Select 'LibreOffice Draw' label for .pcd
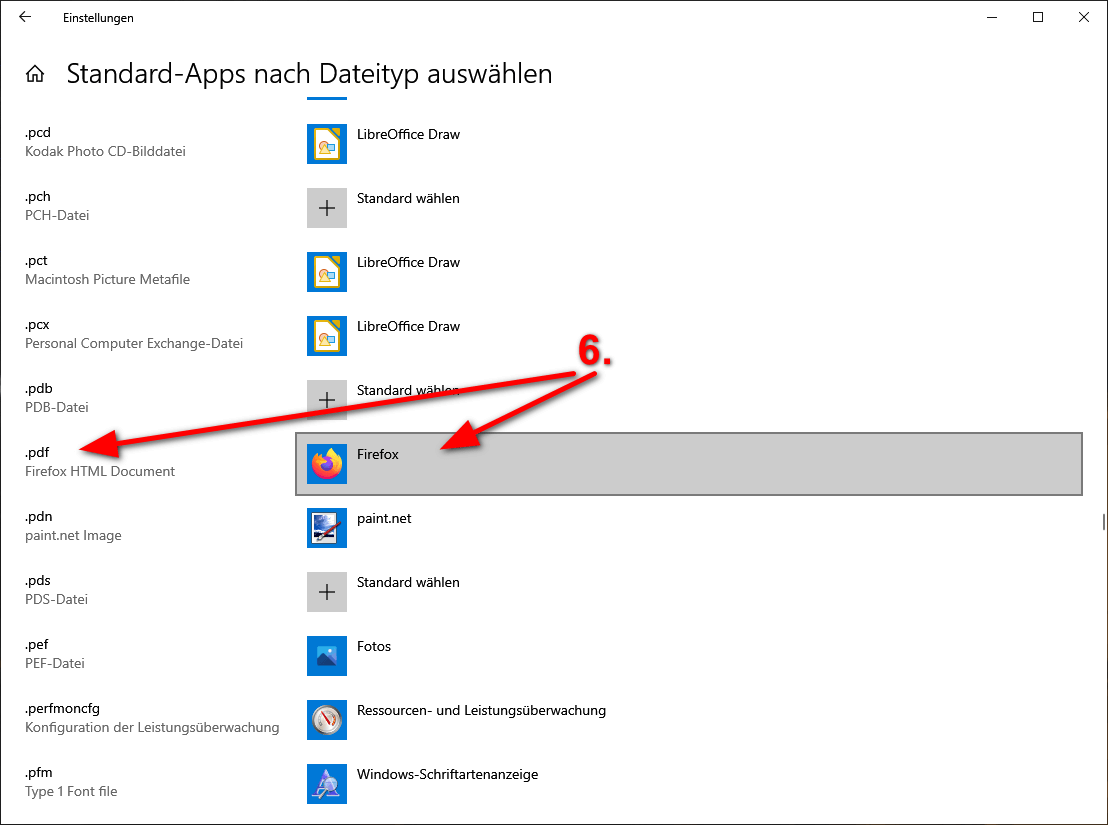This screenshot has width=1108, height=825. (408, 134)
